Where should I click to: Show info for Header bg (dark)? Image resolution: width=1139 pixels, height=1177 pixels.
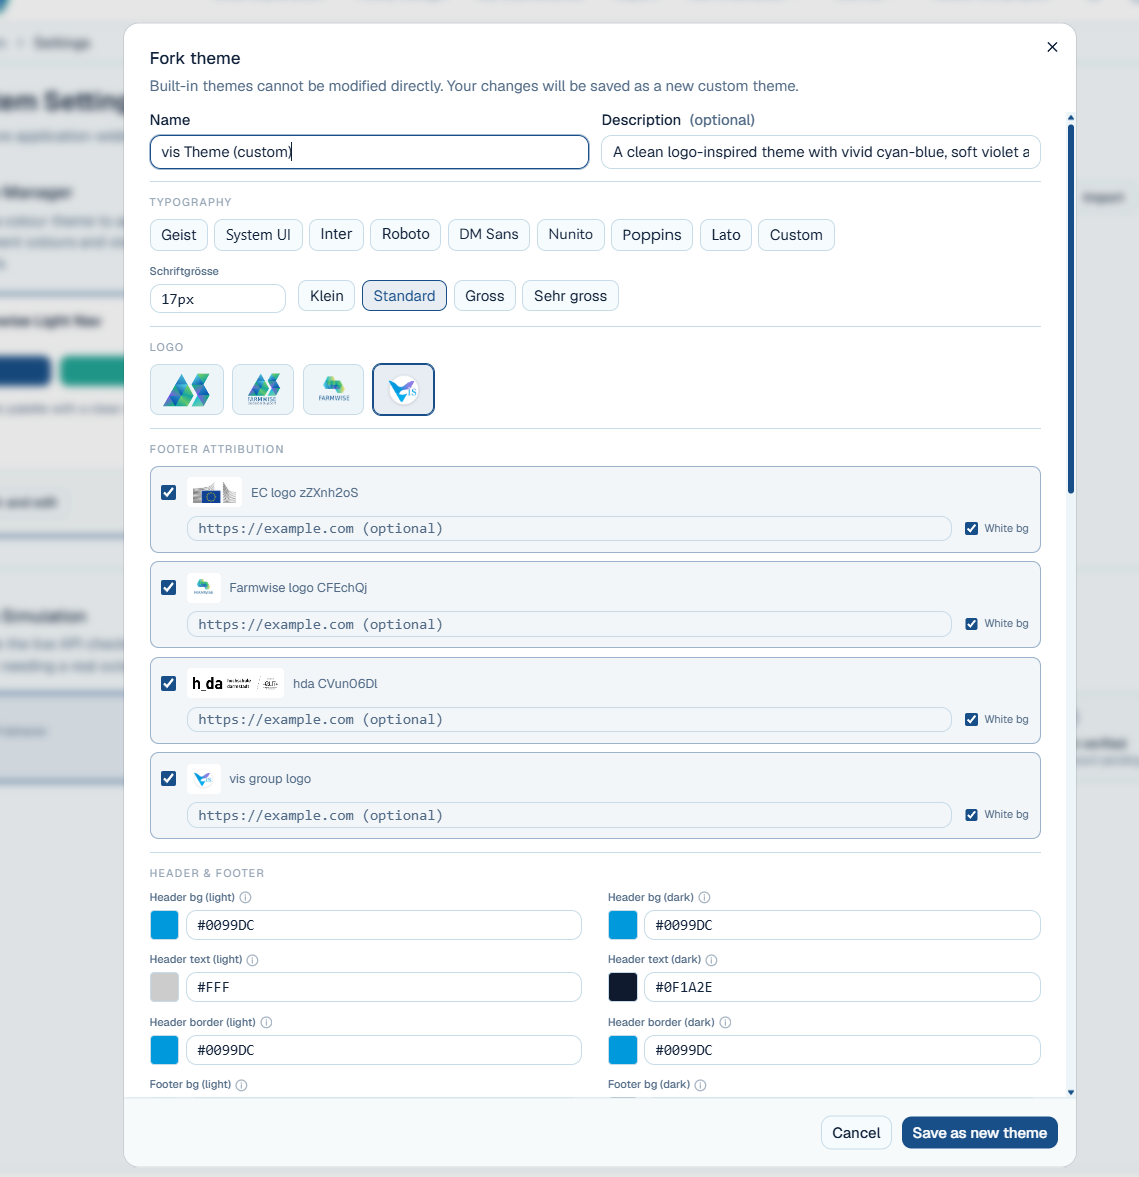coord(704,897)
